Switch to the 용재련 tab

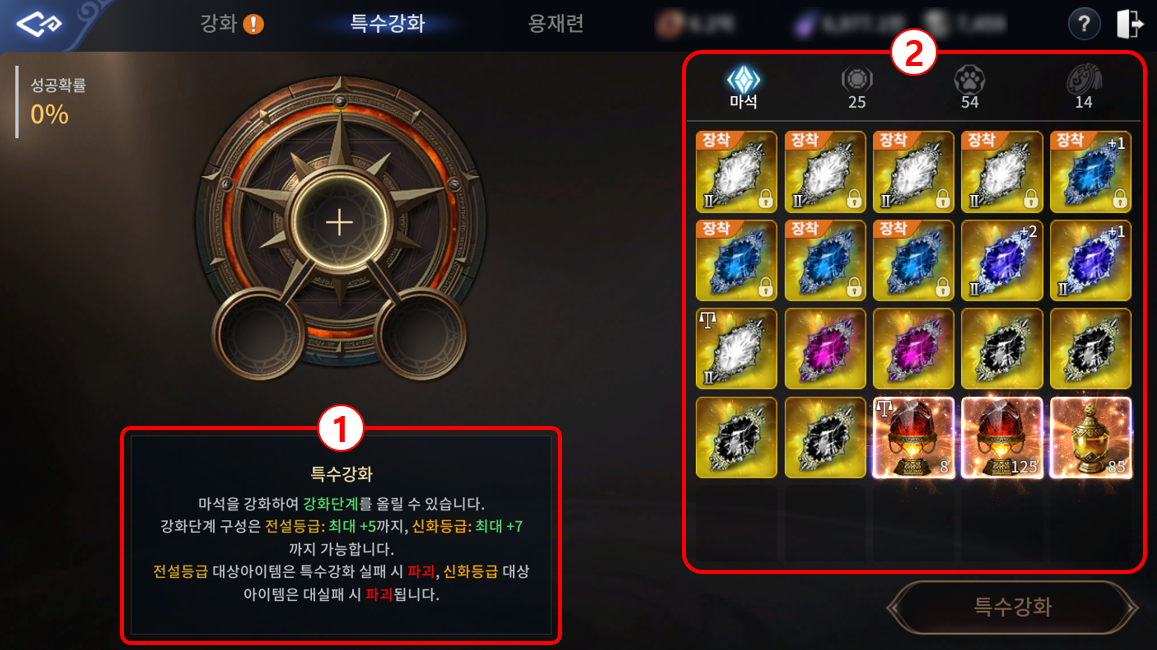click(556, 24)
